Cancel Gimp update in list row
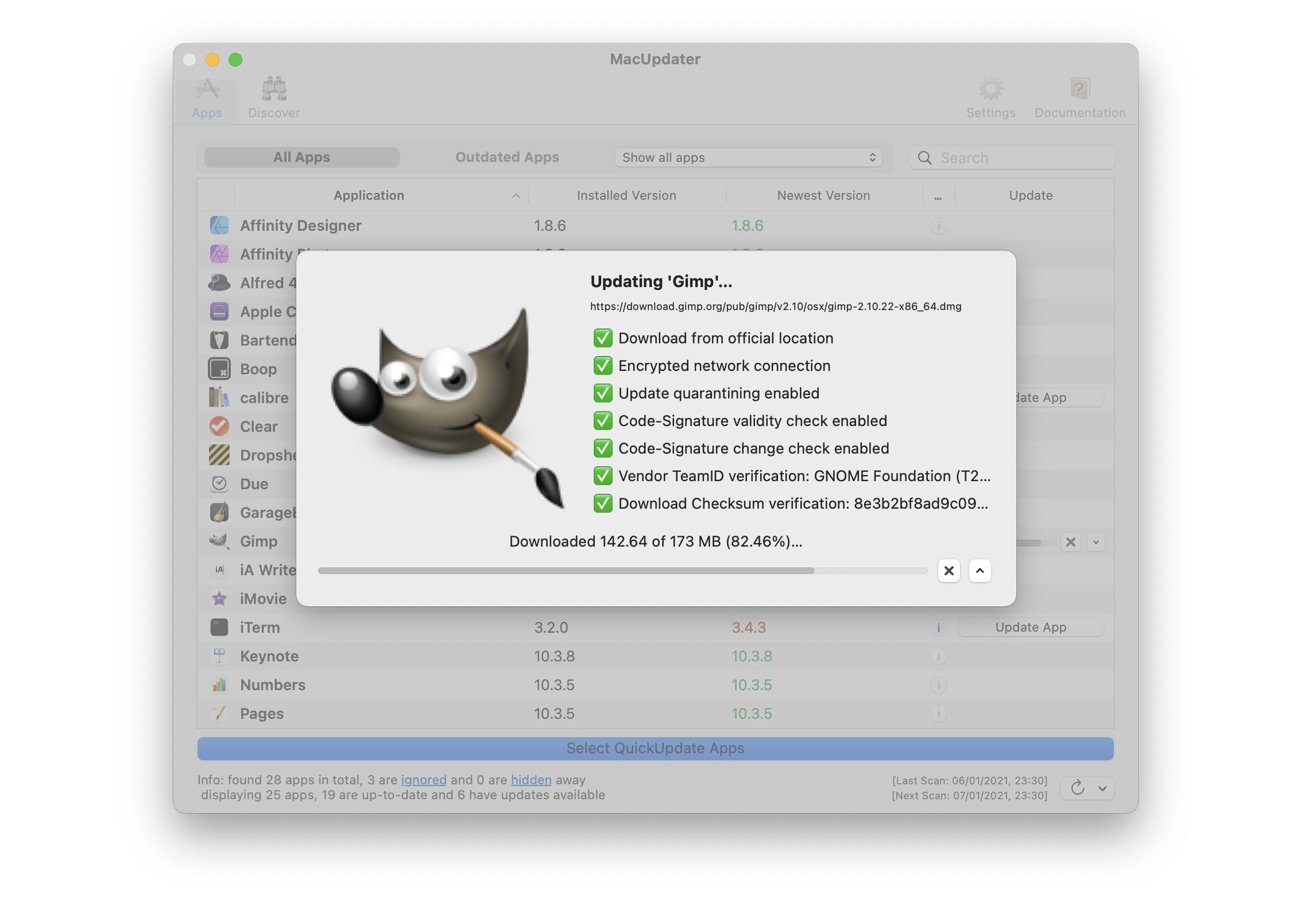This screenshot has height=898, width=1312. click(x=1070, y=542)
